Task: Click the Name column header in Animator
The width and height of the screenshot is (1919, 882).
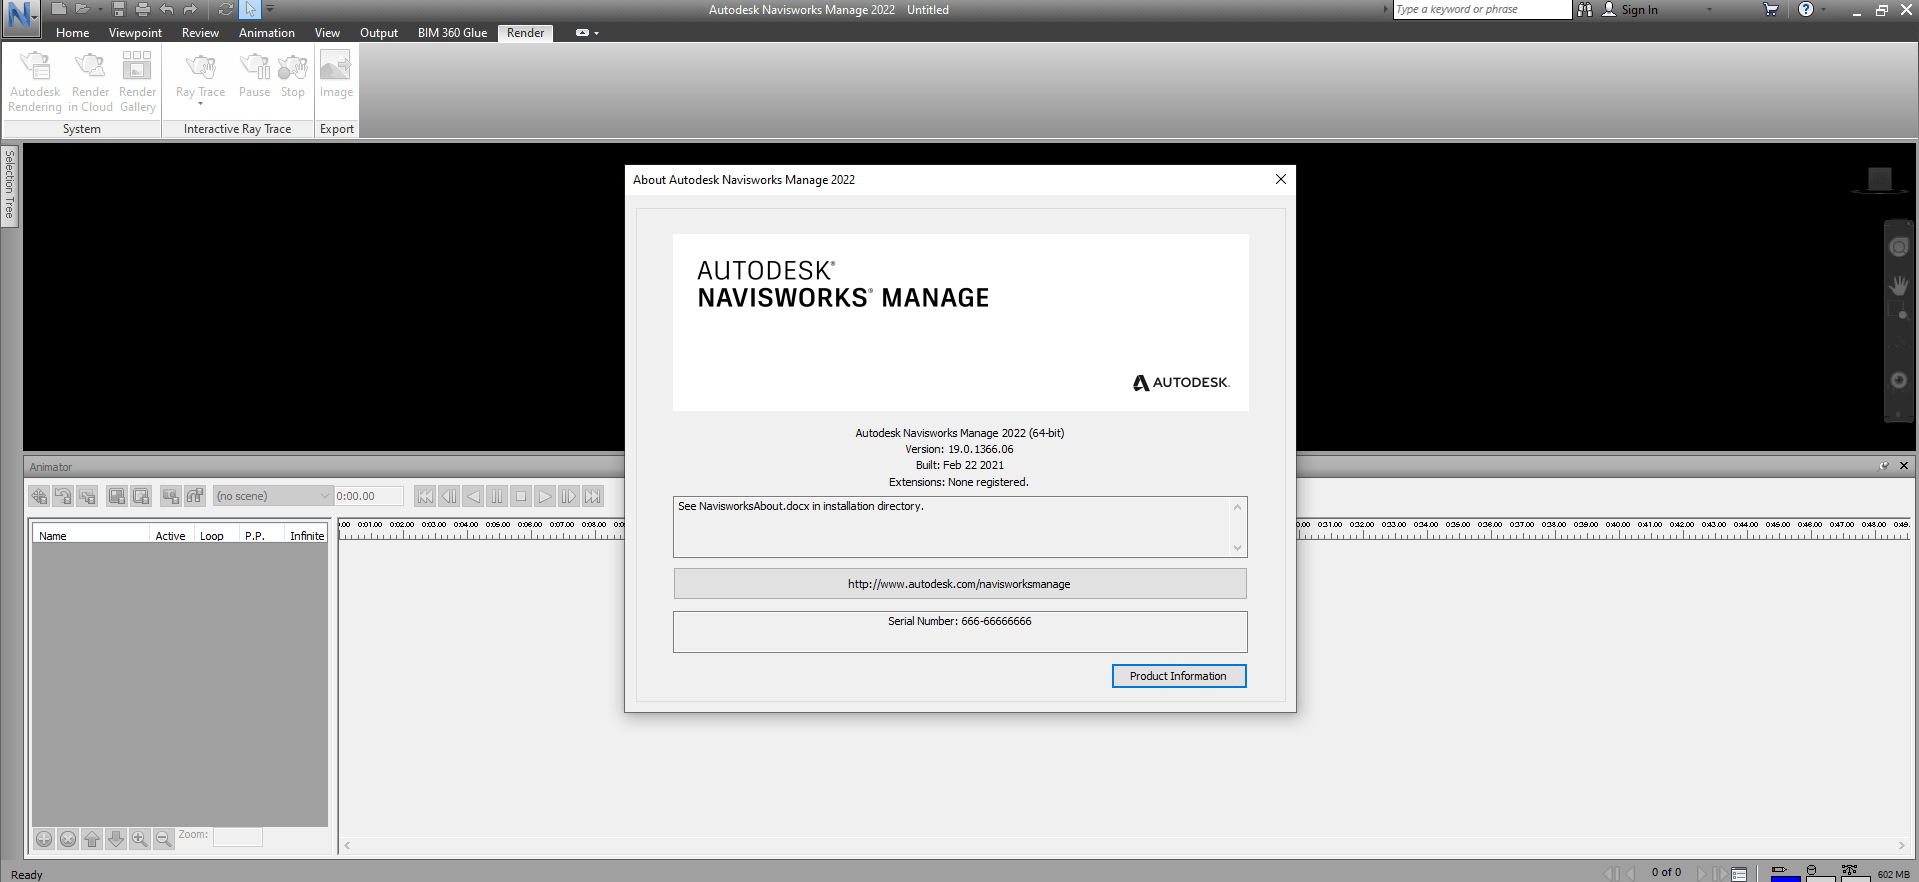Action: pyautogui.click(x=91, y=535)
